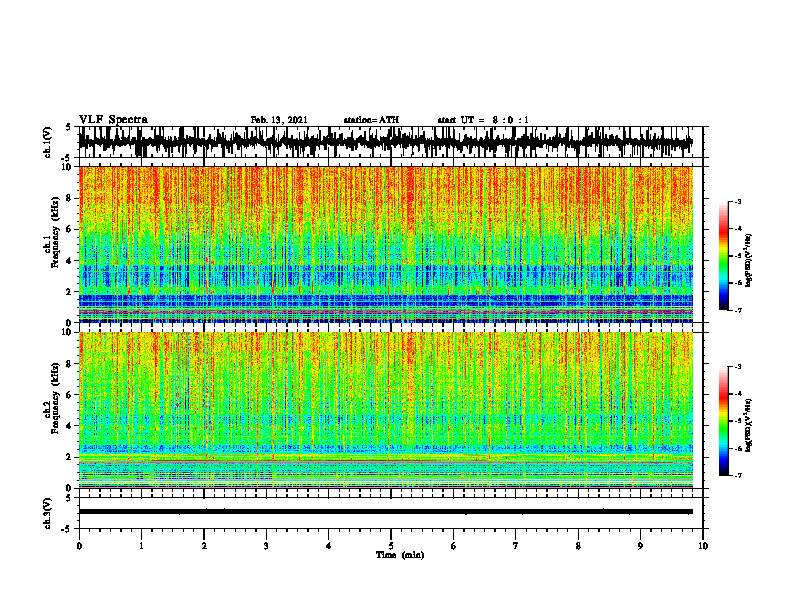
Task: Click time axis tick label '8'
Action: [578, 546]
